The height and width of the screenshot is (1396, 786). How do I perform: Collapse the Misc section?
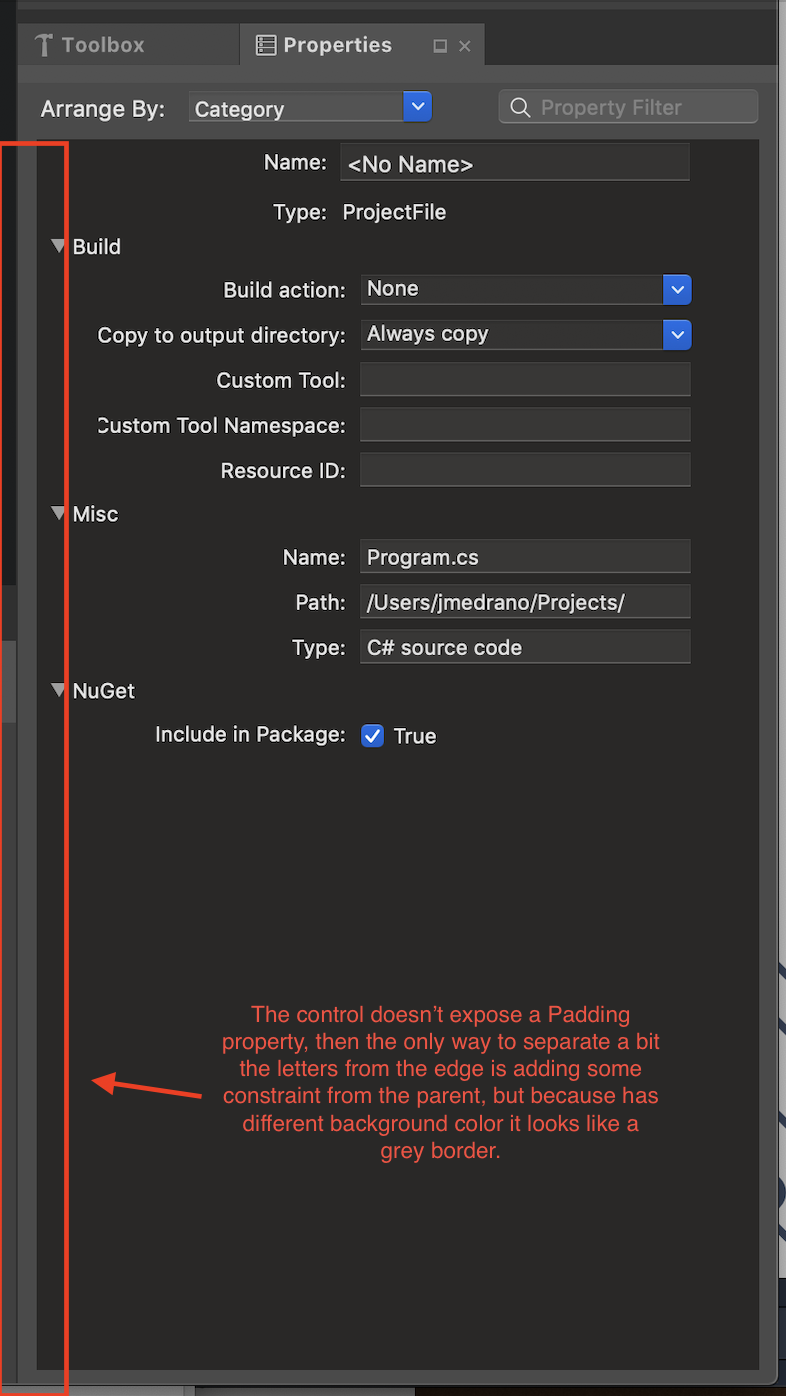58,513
